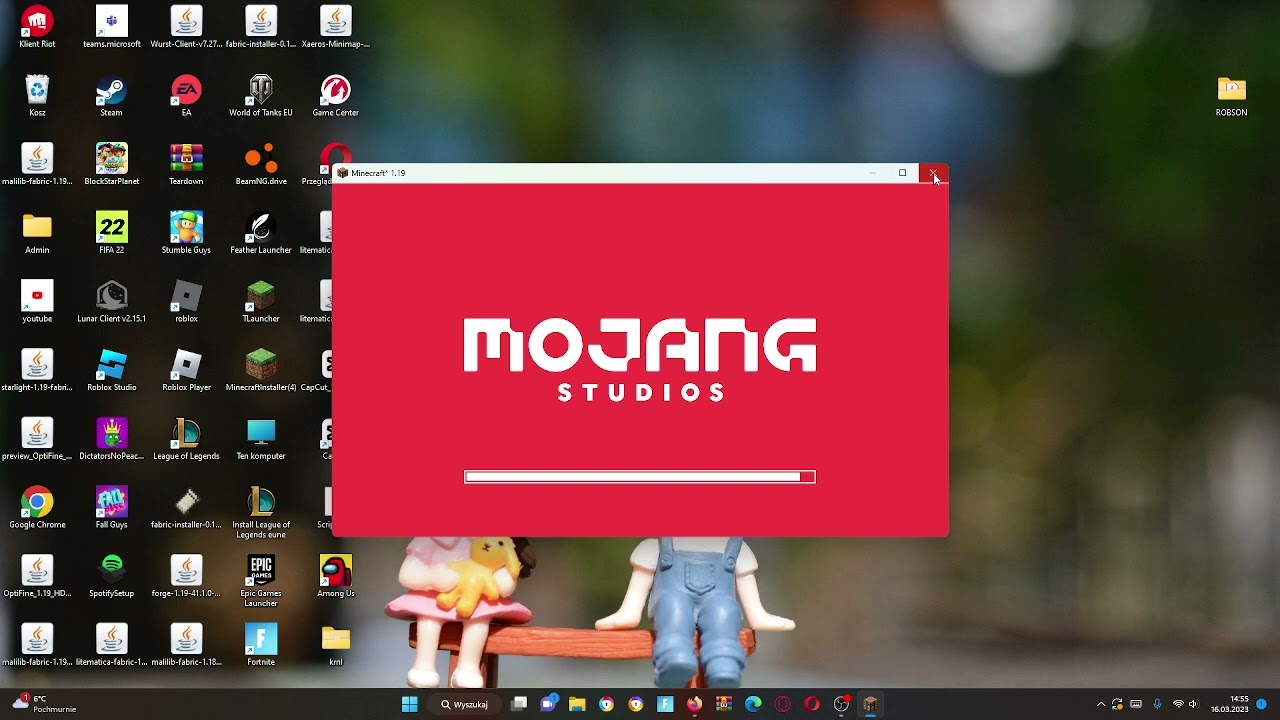
Task: Open the Windows Start menu
Action: pos(409,704)
